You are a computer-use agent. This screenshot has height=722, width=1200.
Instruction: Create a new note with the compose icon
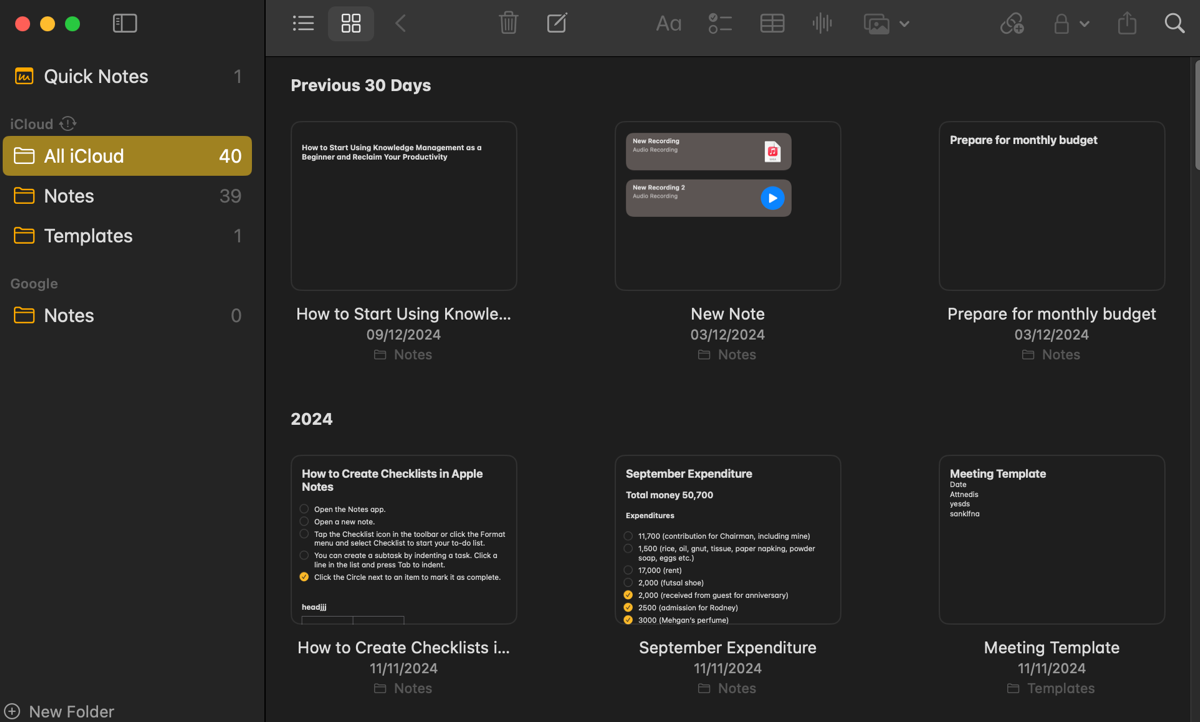557,23
